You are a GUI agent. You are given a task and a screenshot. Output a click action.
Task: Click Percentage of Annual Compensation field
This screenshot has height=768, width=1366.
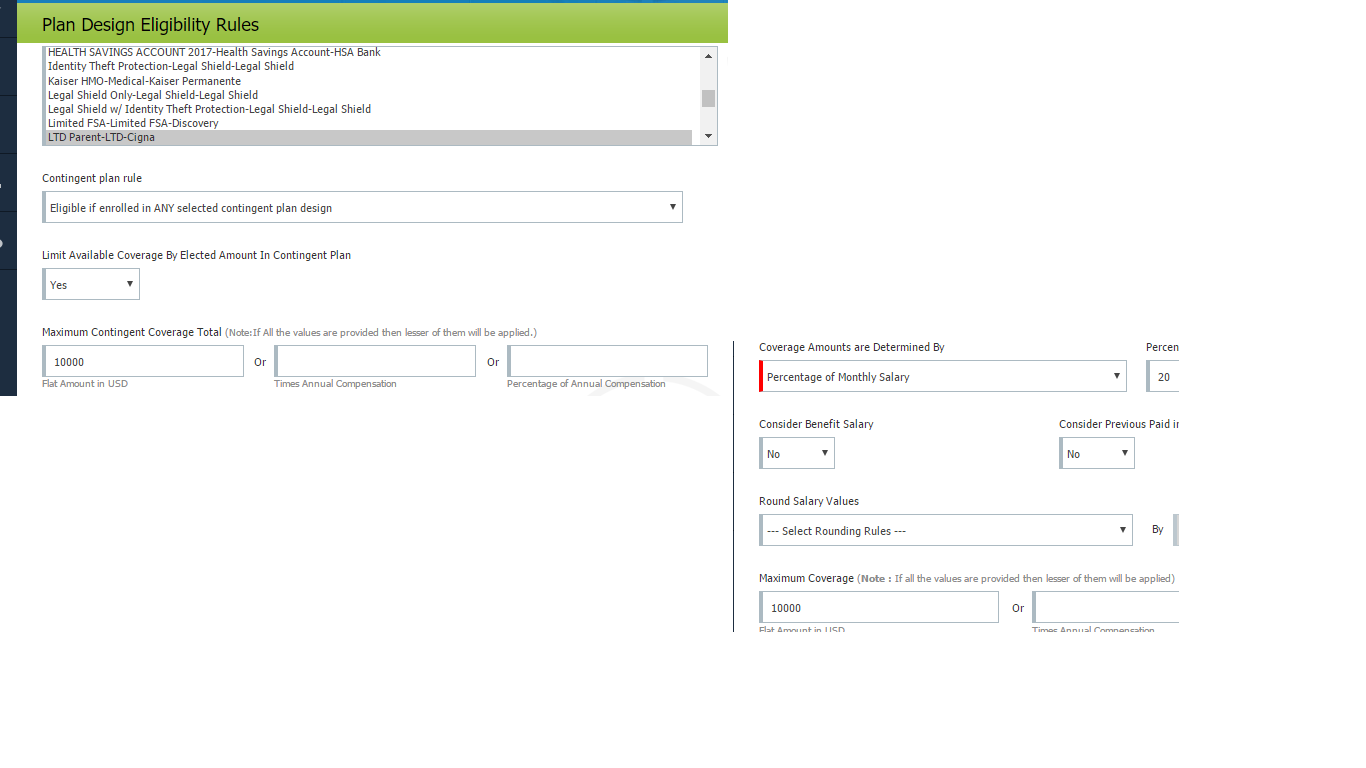point(608,362)
